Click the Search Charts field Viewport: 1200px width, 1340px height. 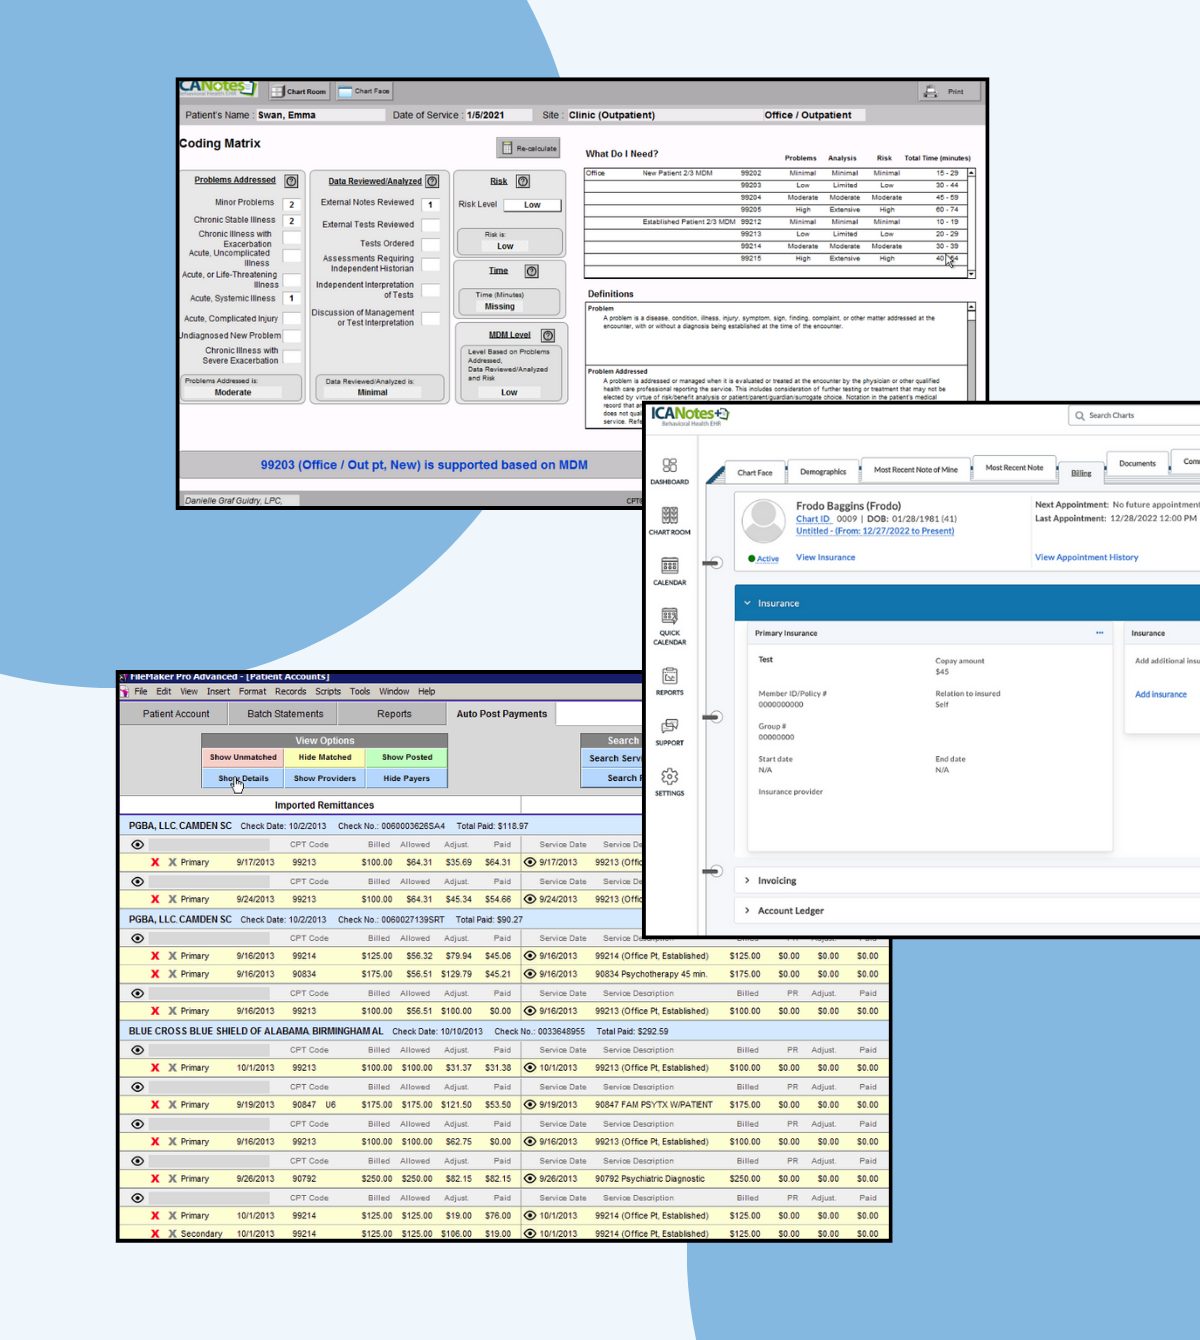click(1135, 415)
